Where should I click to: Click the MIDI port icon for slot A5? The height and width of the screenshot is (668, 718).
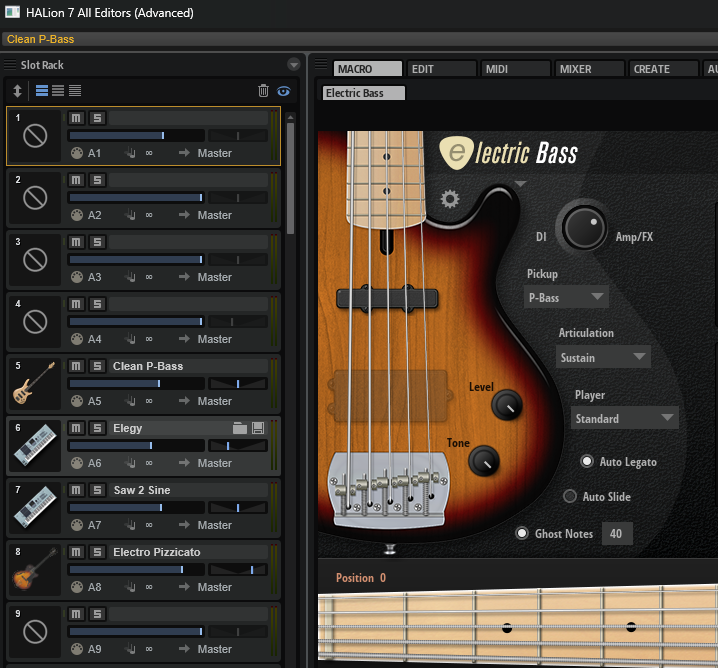click(77, 401)
